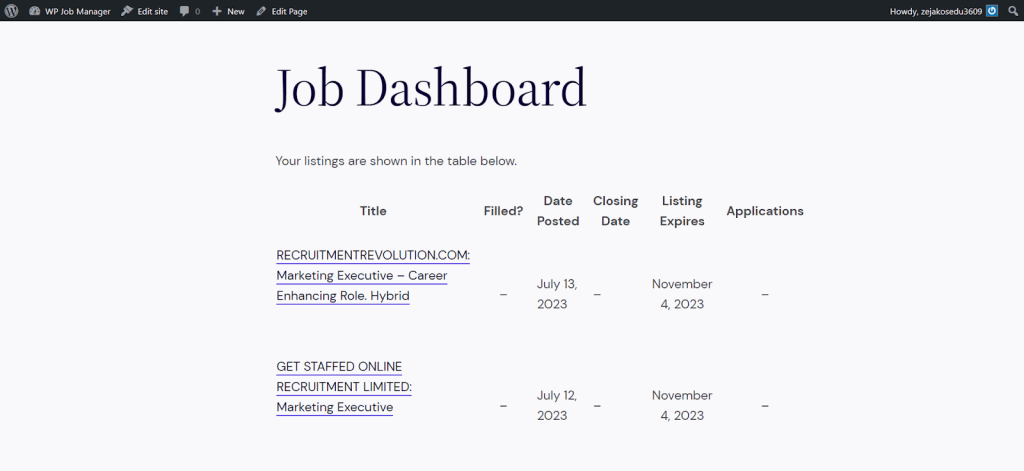Viewport: 1024px width, 471px height.
Task: Click the plus icon next to New
Action: point(217,11)
